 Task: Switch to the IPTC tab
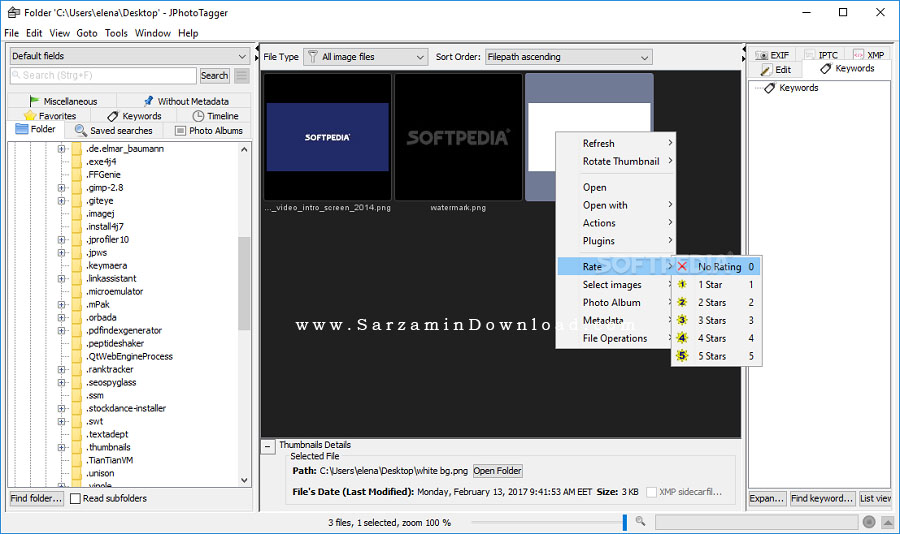[821, 55]
